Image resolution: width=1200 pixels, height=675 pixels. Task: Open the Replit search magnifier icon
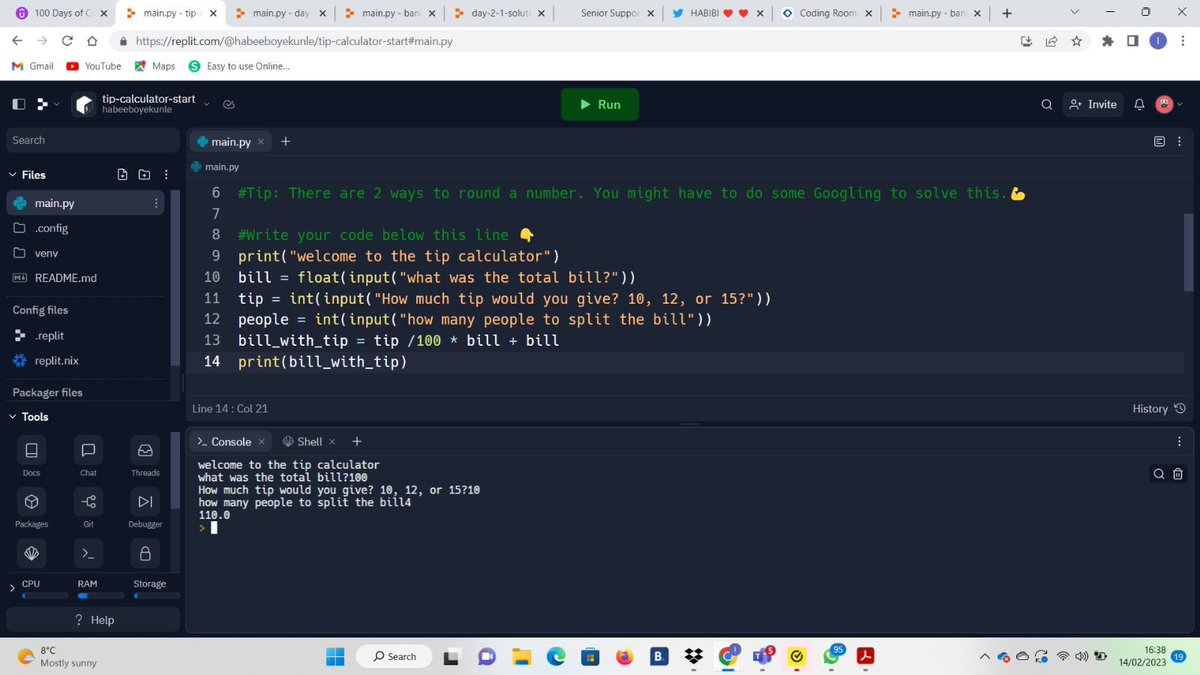click(1046, 104)
